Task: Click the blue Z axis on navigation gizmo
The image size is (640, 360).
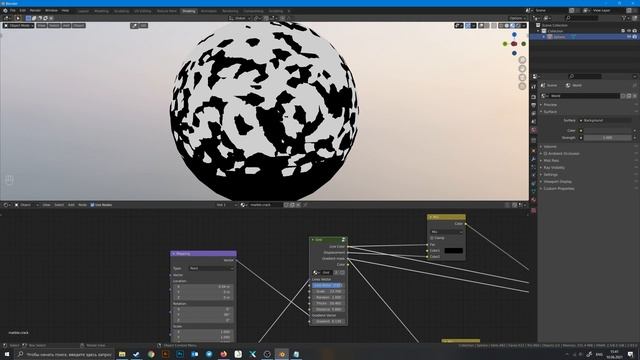Action: pyautogui.click(x=514, y=35)
